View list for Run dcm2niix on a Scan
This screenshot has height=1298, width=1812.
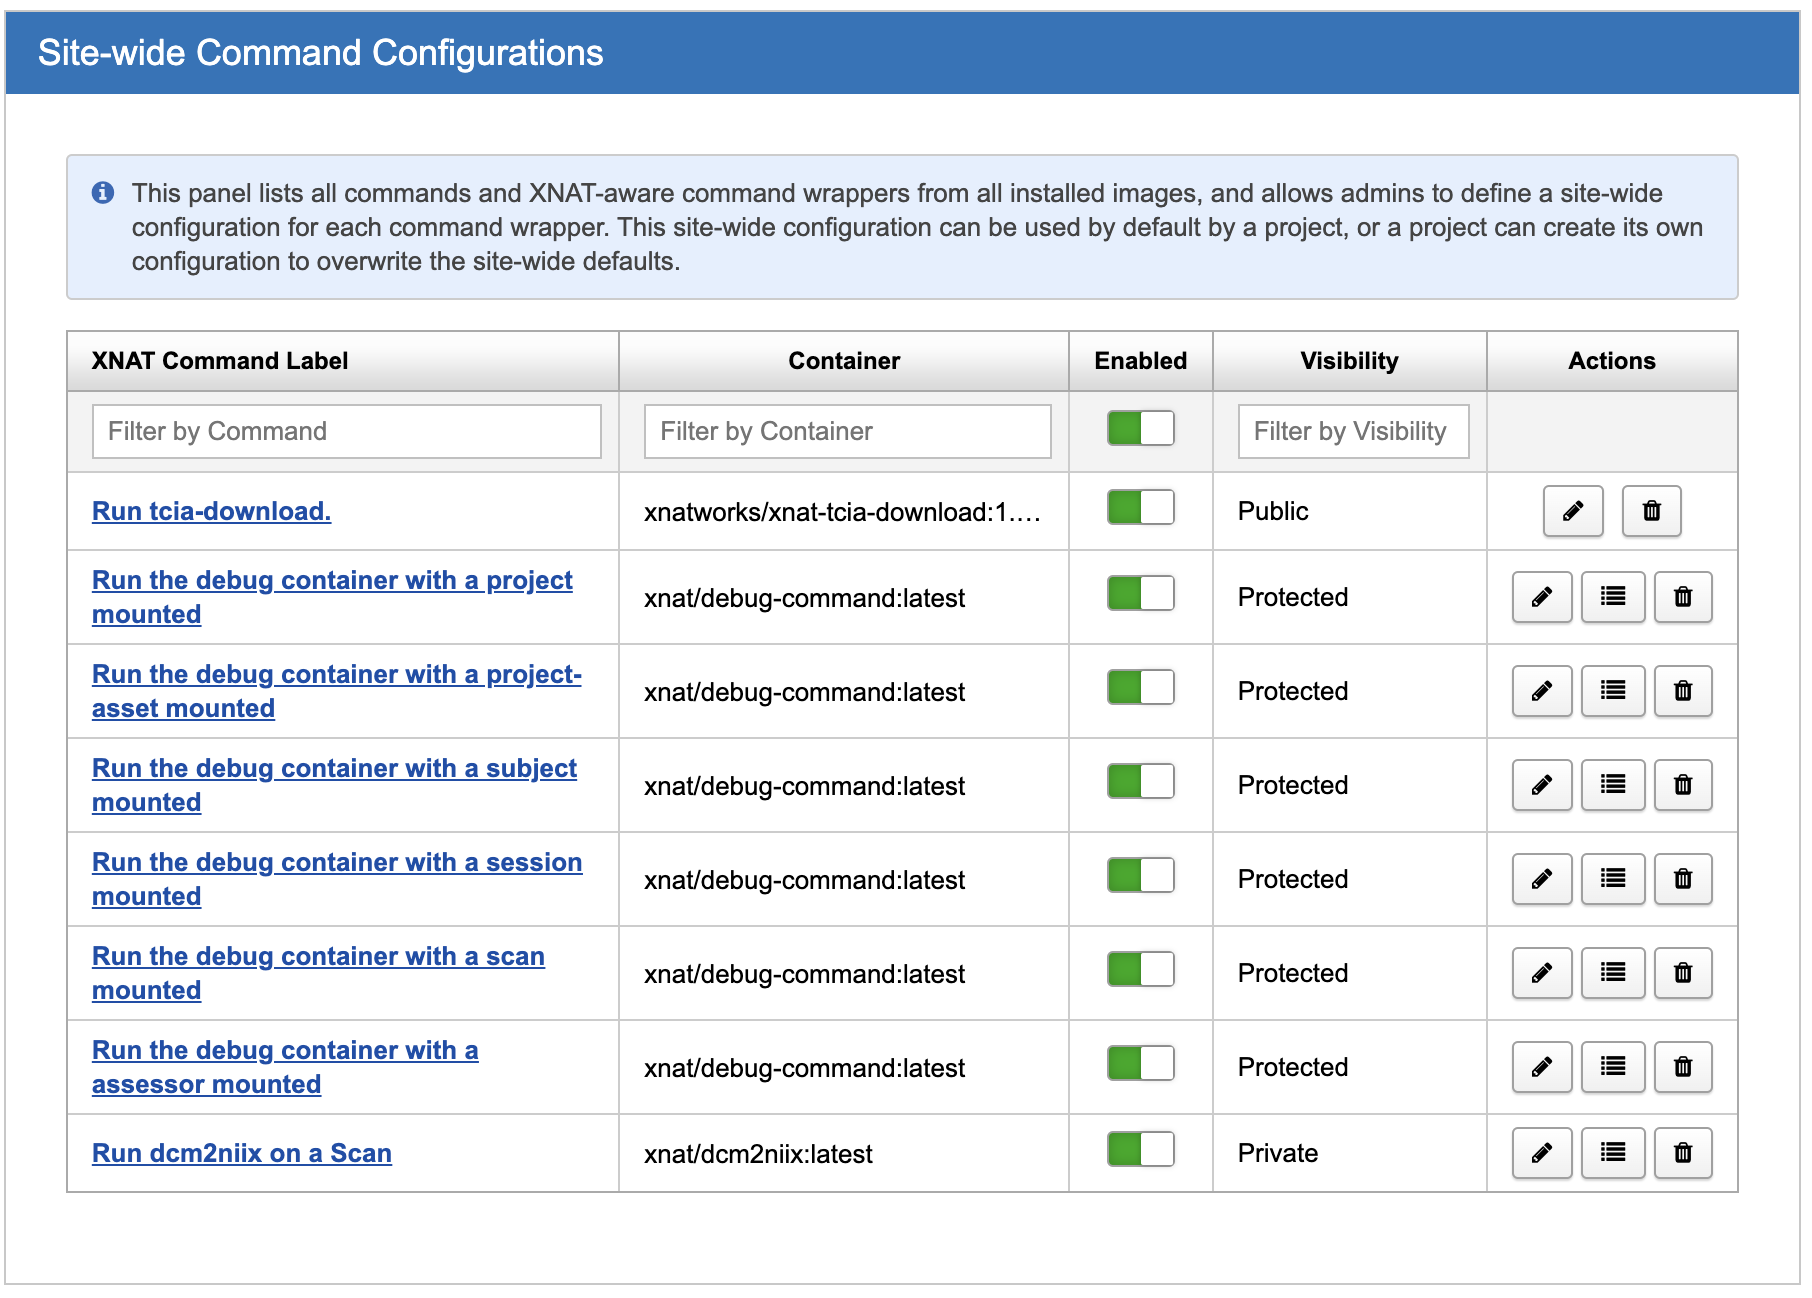point(1612,1153)
